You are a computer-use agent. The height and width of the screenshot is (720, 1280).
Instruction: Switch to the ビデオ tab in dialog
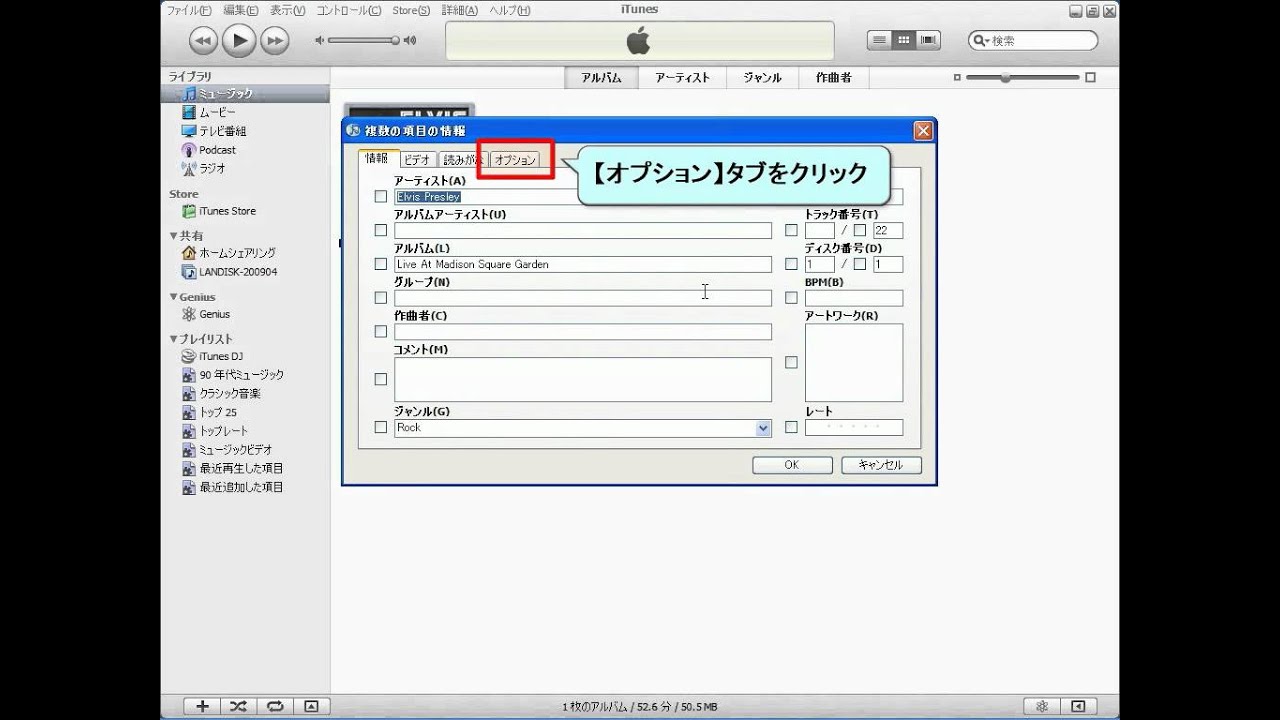[x=418, y=160]
